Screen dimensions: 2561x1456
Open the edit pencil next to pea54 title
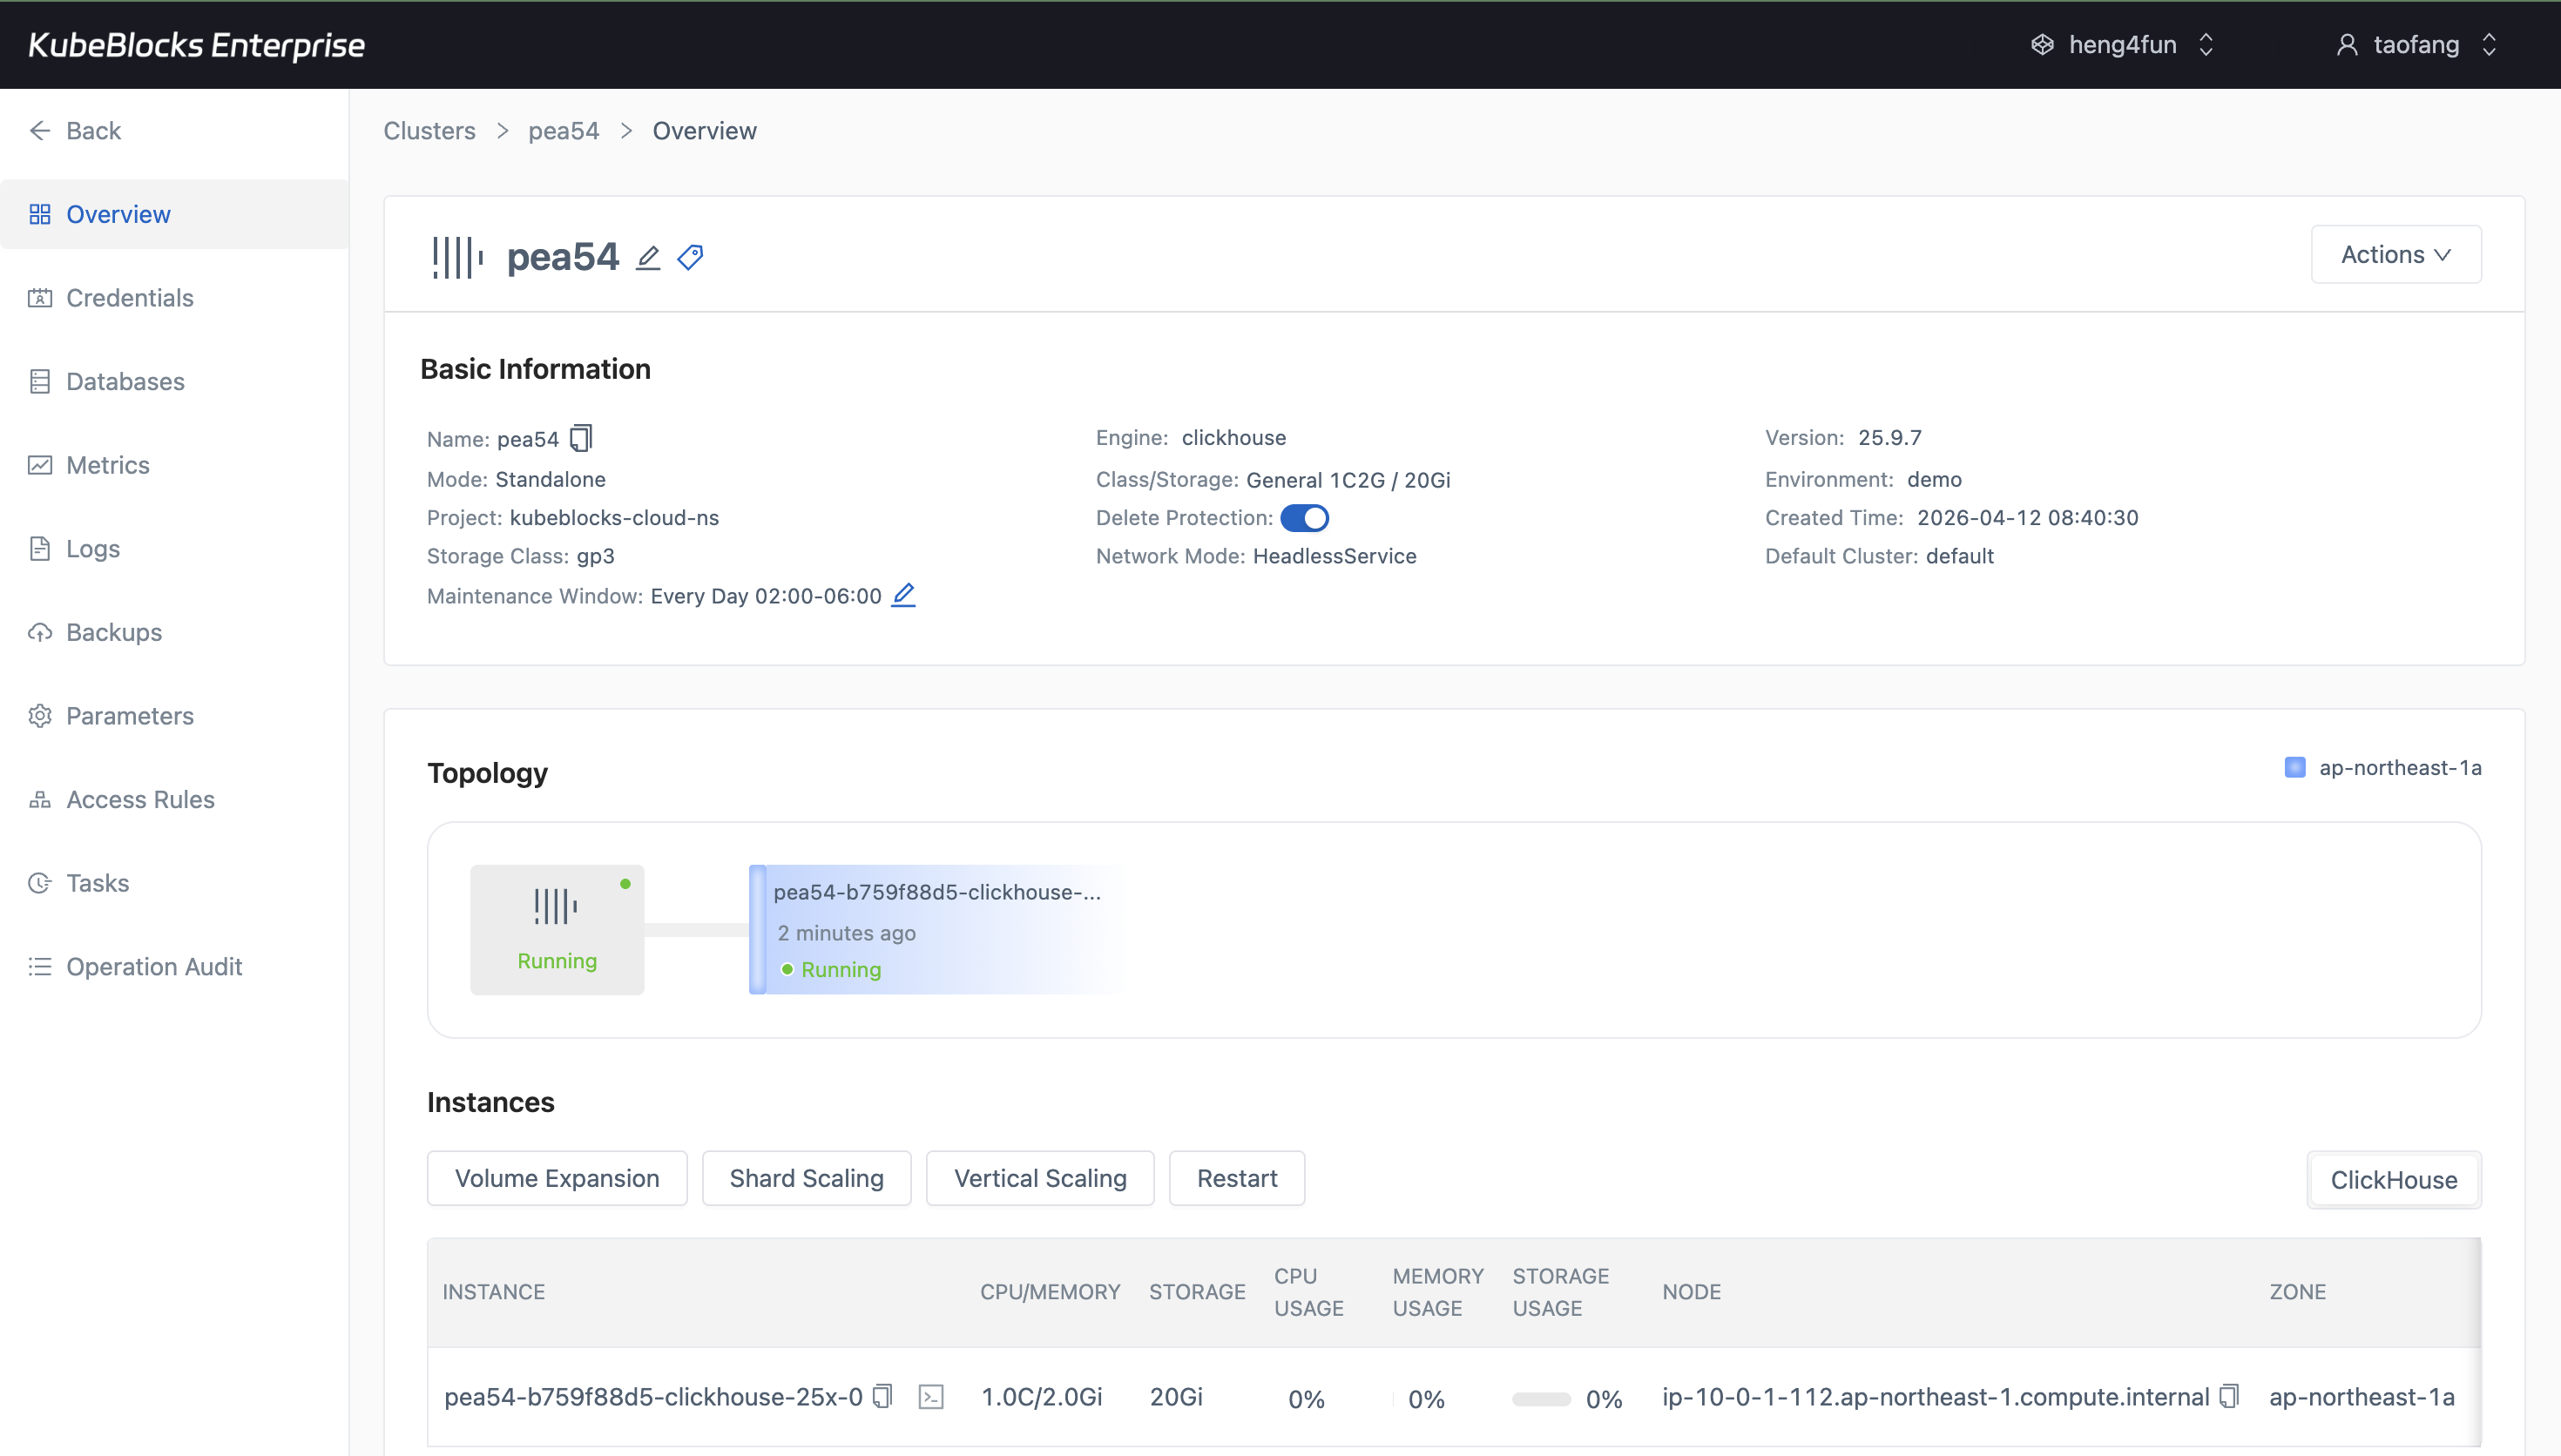(647, 257)
